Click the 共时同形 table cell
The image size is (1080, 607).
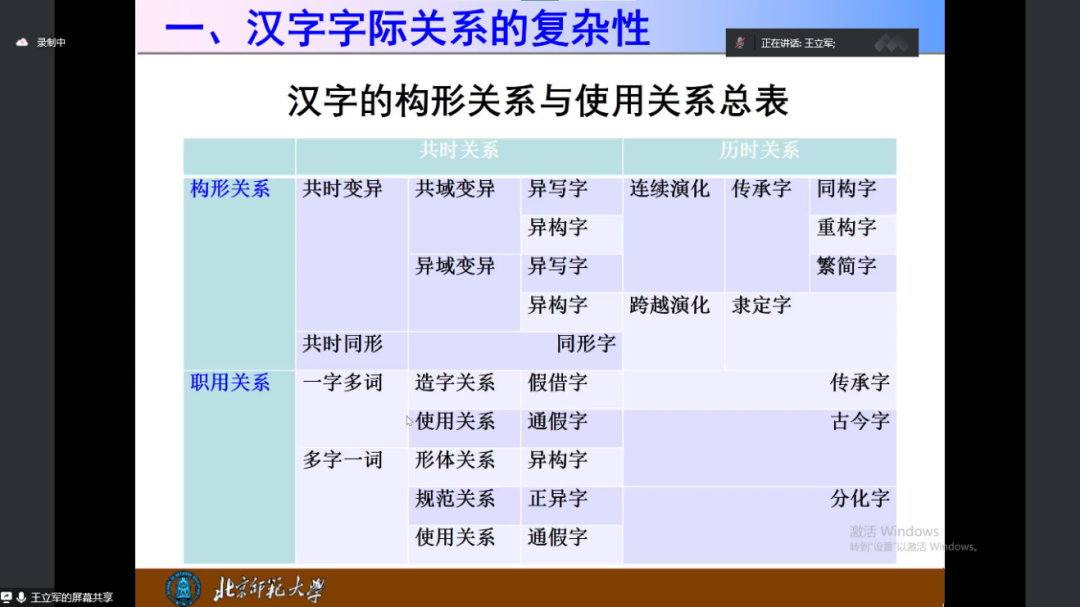click(343, 344)
